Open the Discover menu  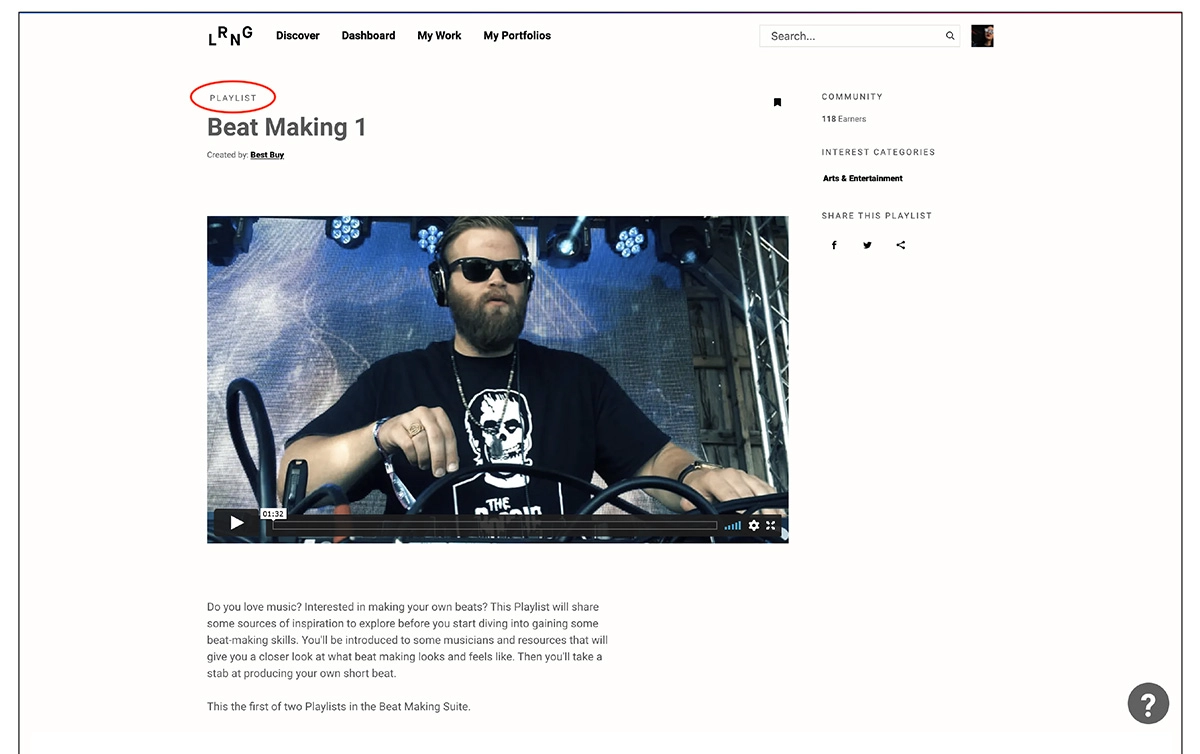point(297,35)
